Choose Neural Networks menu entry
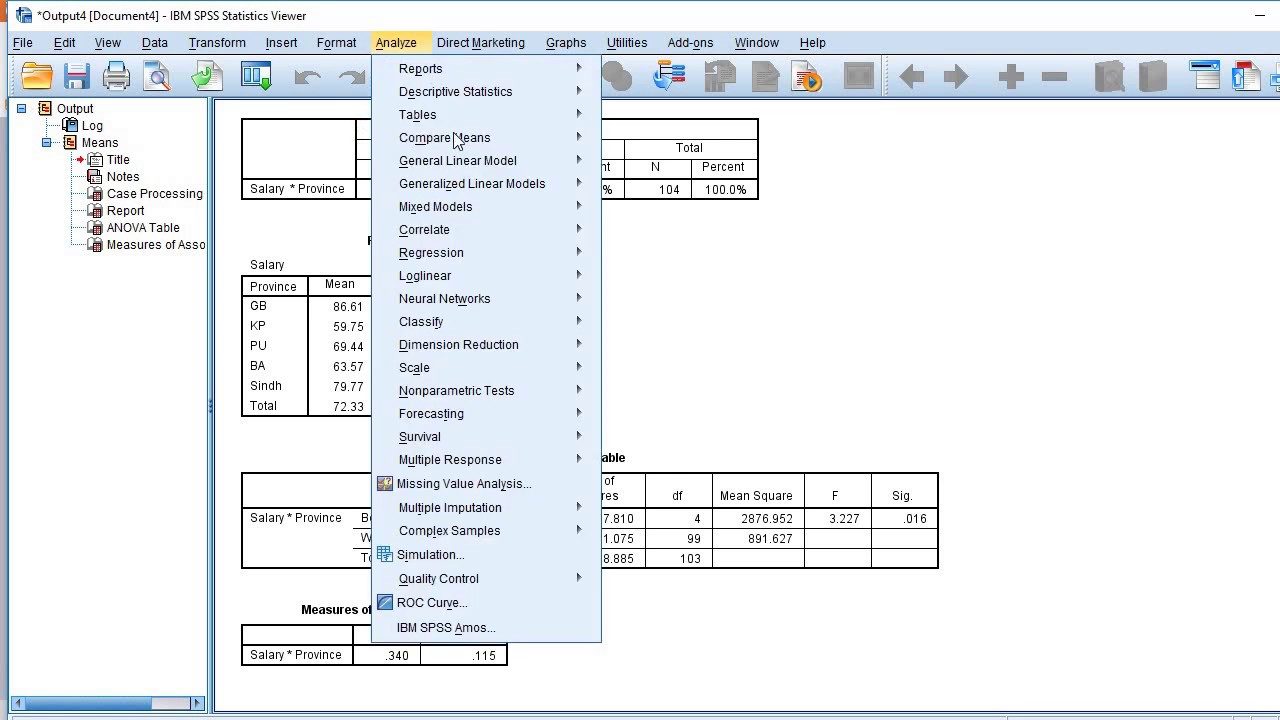Screen dimensions: 1280x720 pyautogui.click(x=487, y=298)
